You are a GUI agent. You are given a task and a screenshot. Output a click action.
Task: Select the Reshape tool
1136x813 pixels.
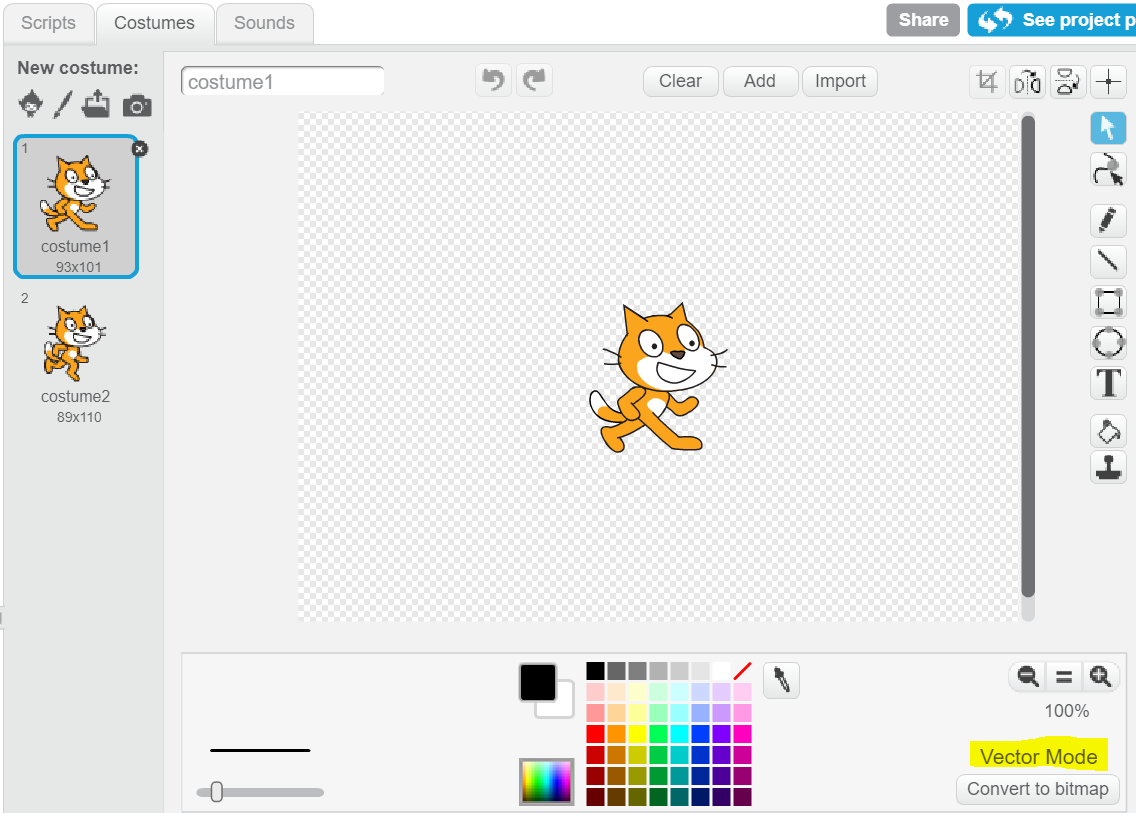click(x=1108, y=169)
